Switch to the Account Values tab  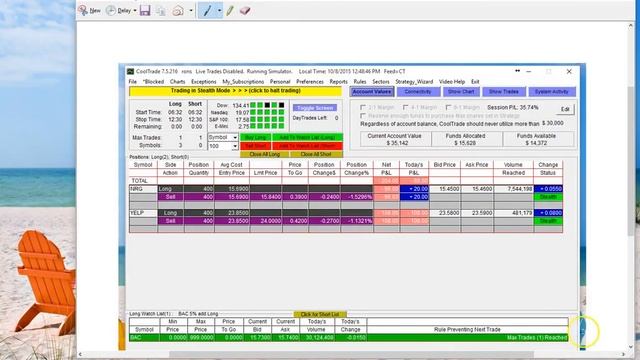point(371,92)
